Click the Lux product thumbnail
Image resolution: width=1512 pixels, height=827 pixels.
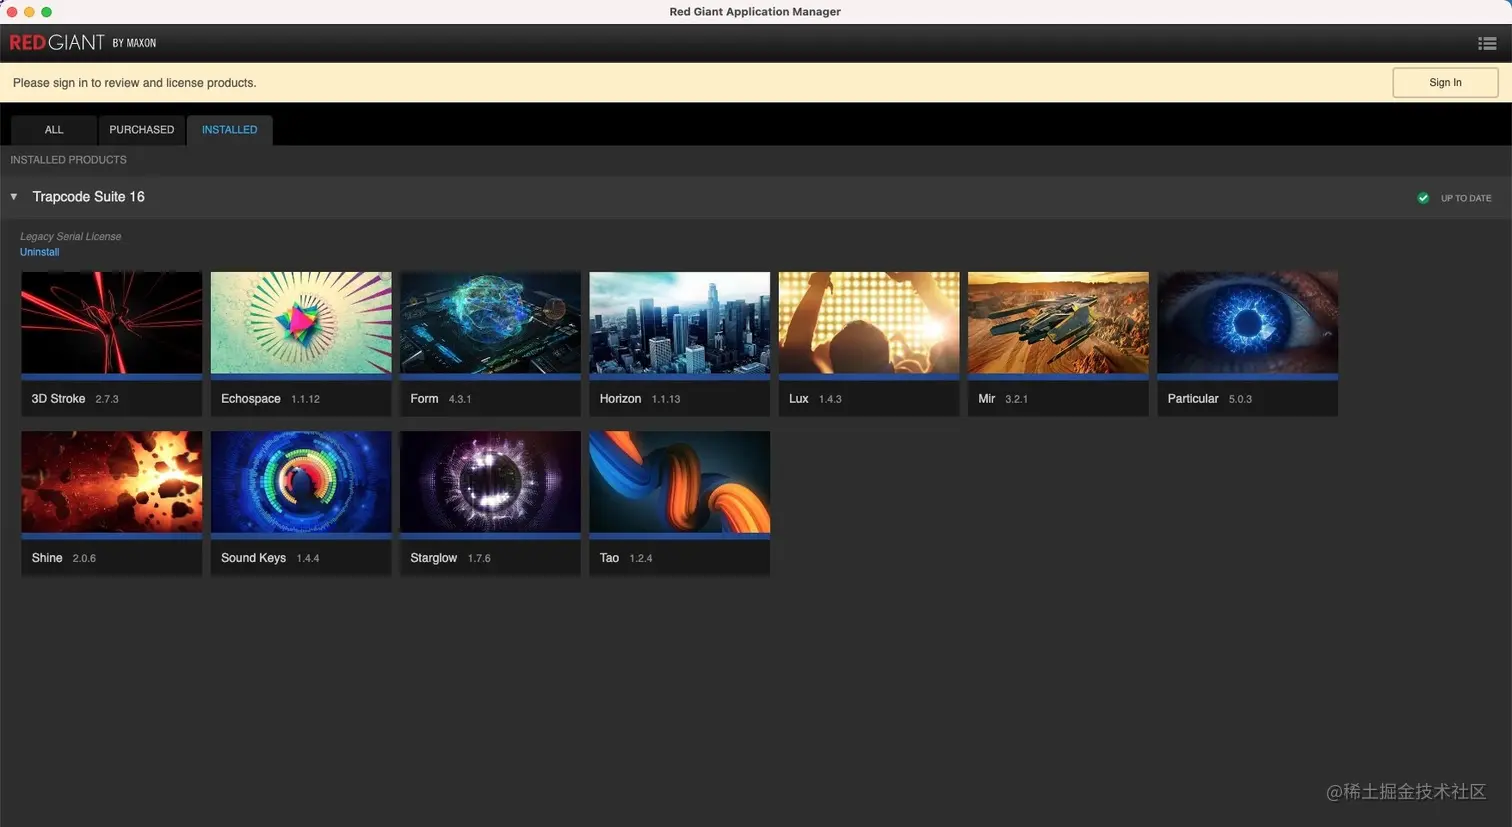(869, 323)
